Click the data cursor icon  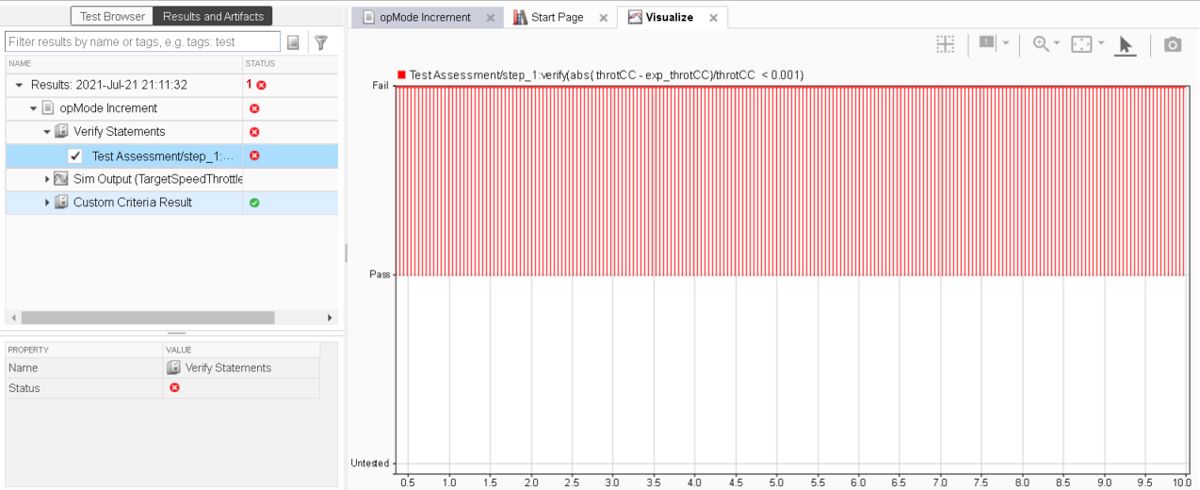tap(987, 44)
